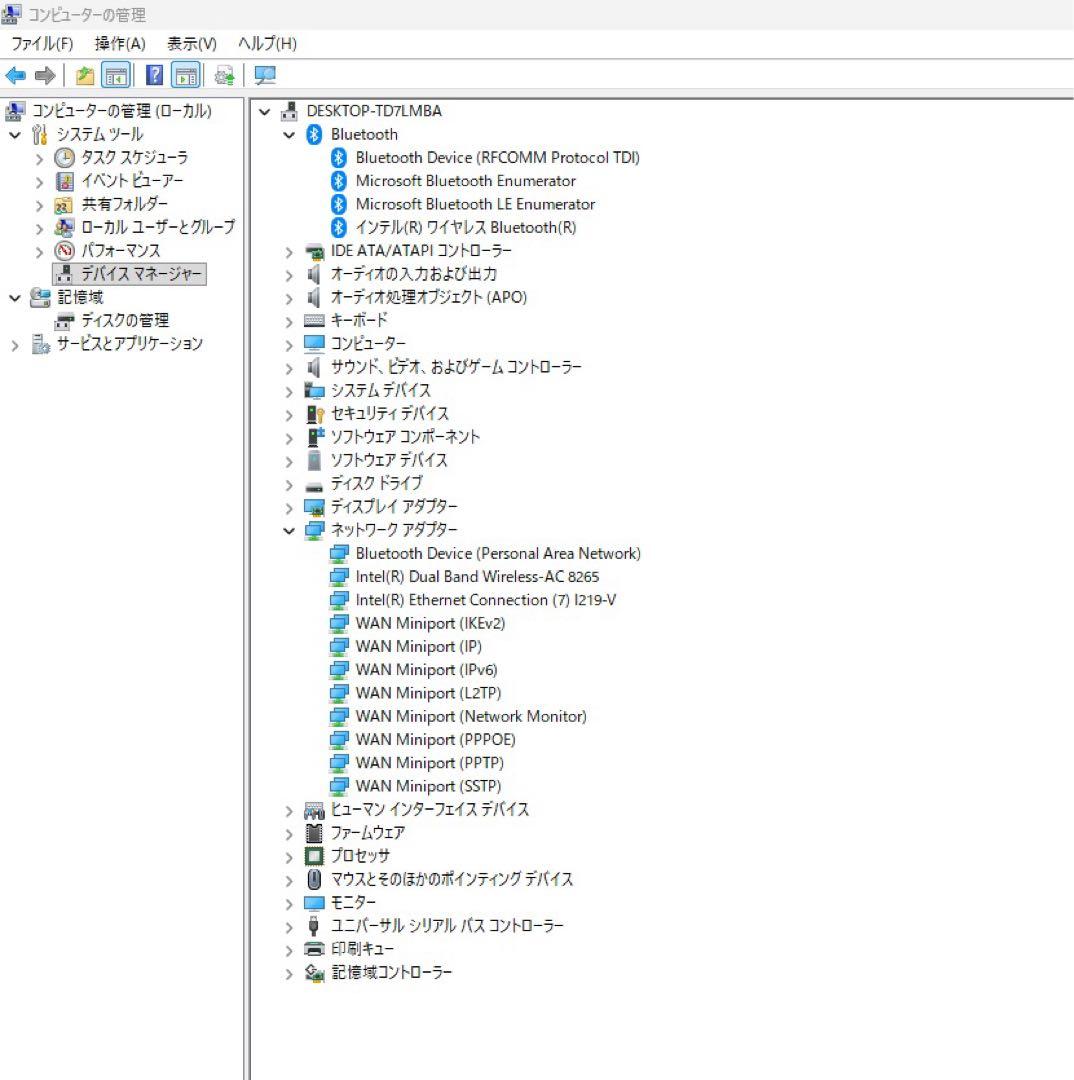The height and width of the screenshot is (1080, 1074).
Task: Select WAN Miniport (L2TP)
Action: (x=428, y=693)
